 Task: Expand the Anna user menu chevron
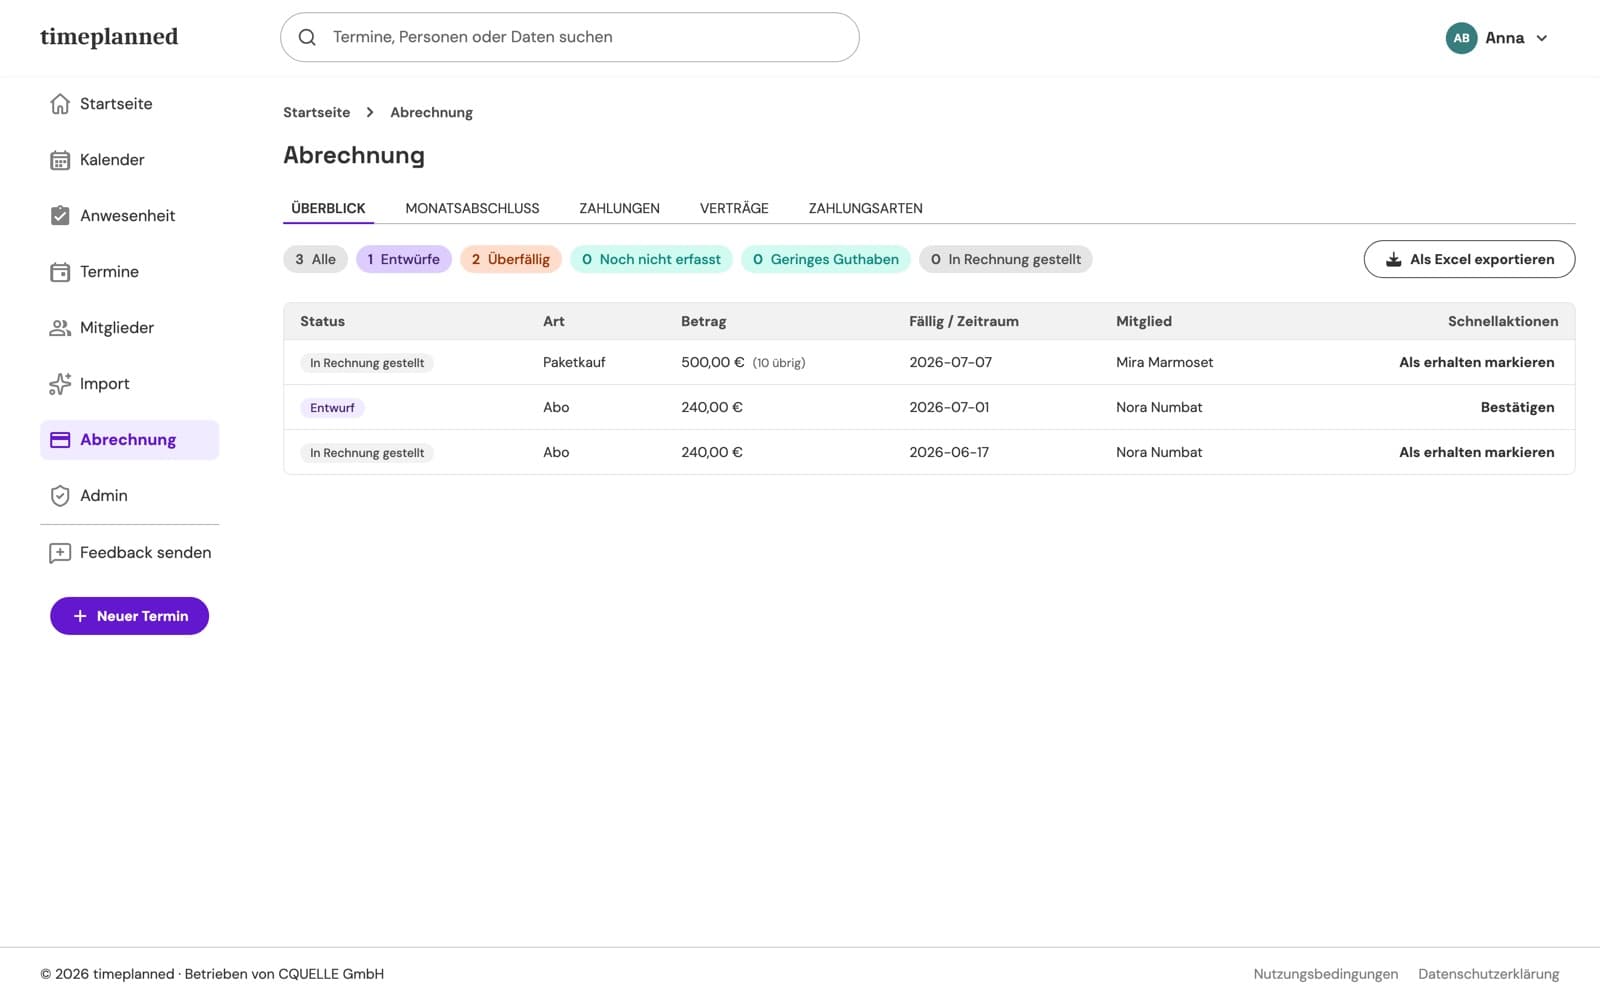click(x=1542, y=38)
